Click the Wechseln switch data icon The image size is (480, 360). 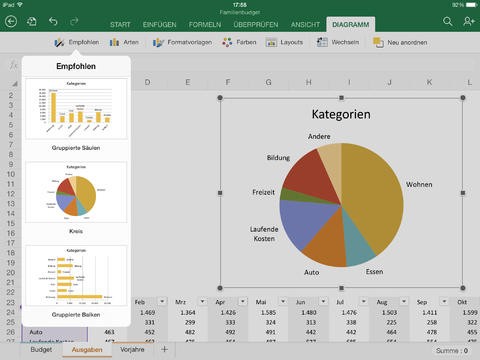[322, 42]
